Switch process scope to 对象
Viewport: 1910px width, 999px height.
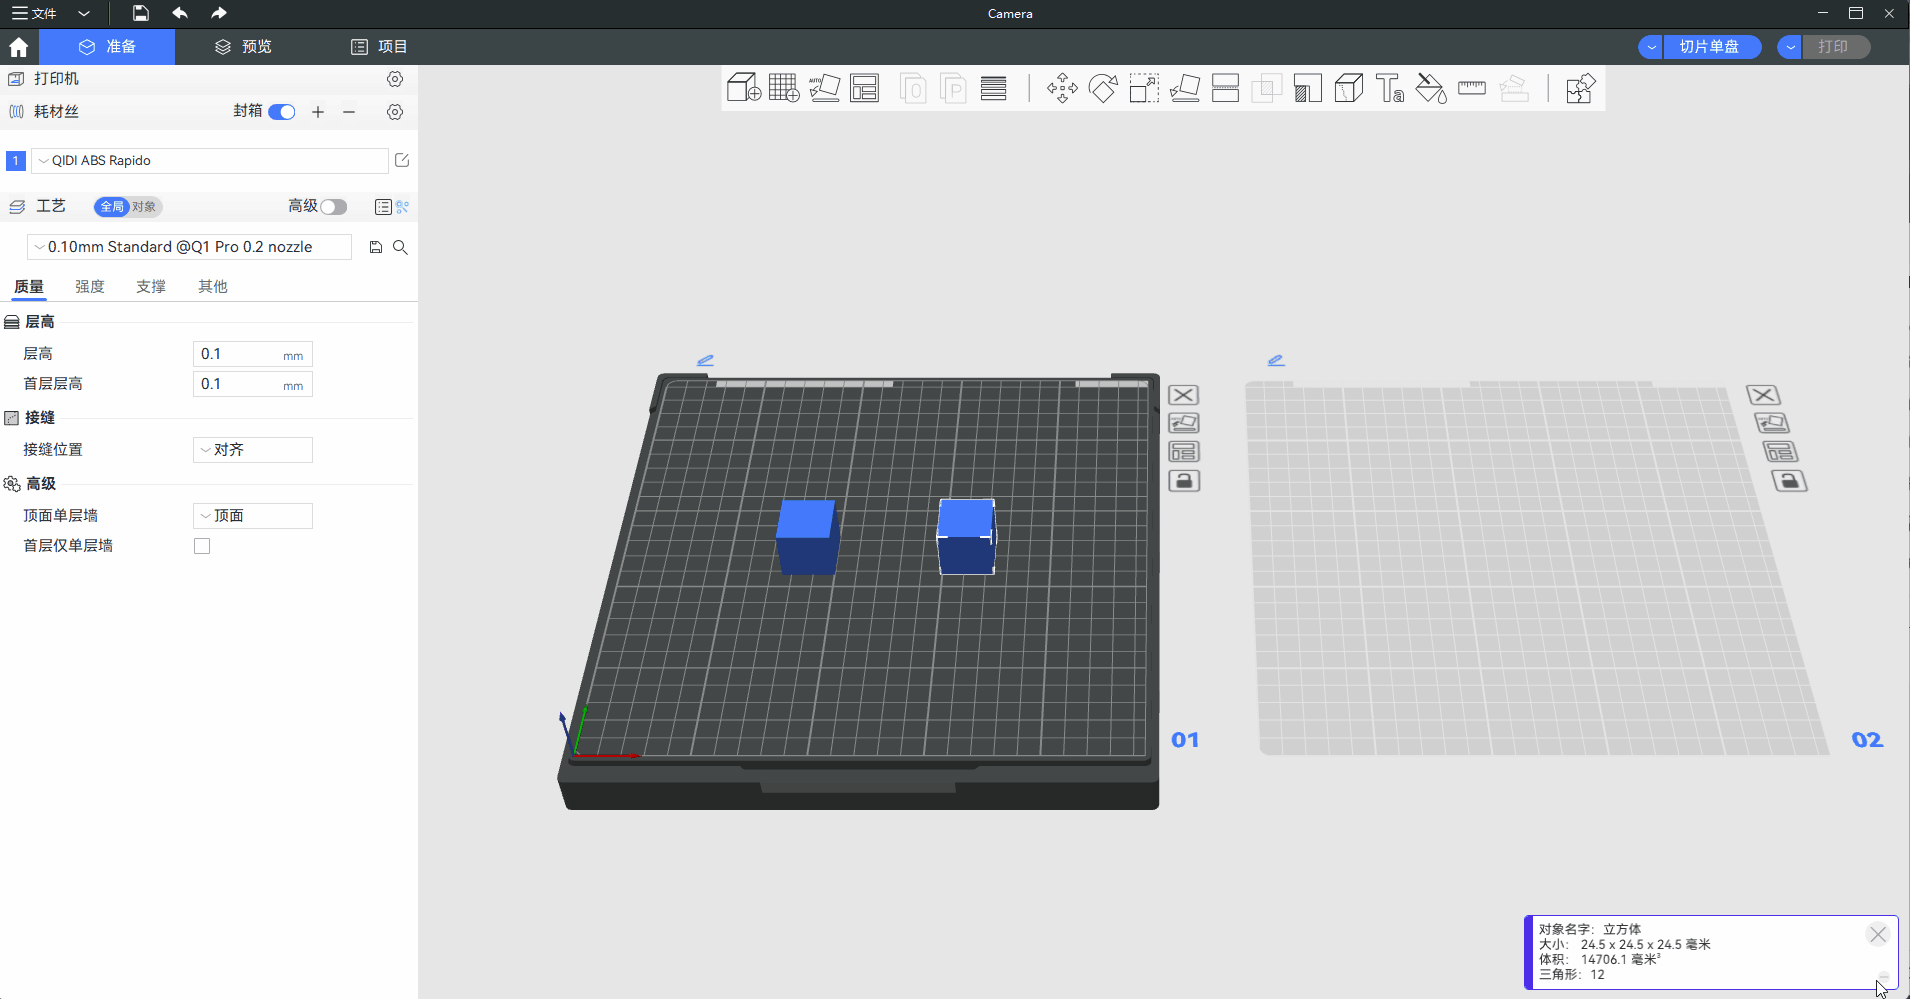pos(145,207)
